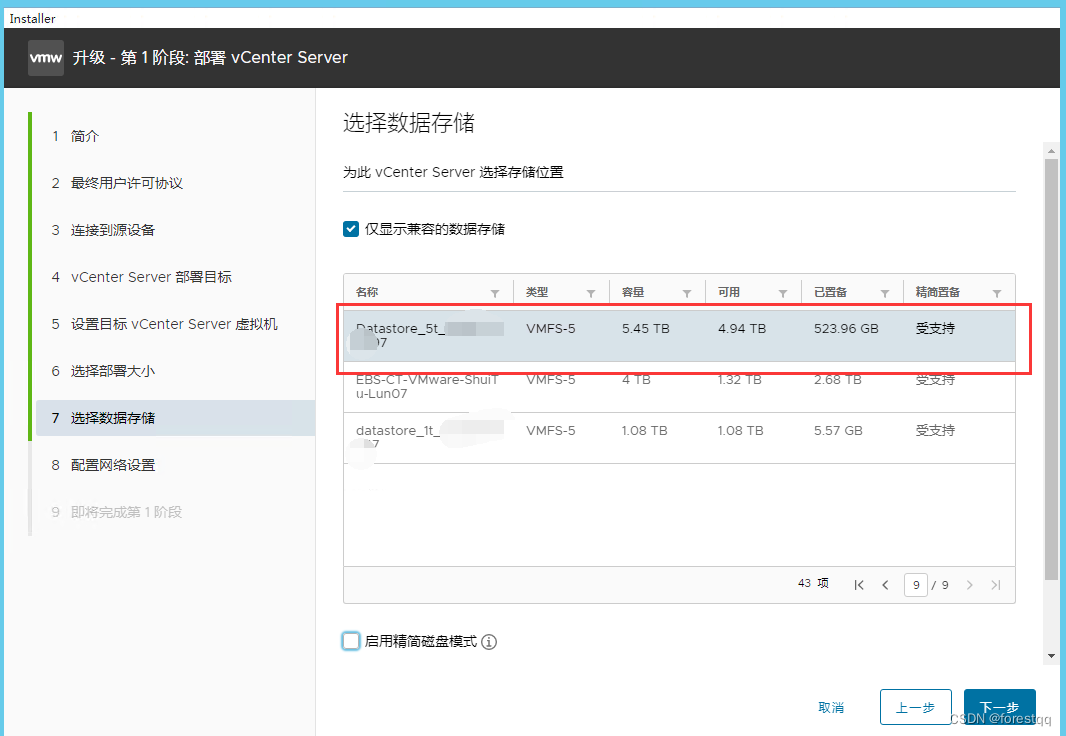Sort by 精简置备 column header

(x=938, y=292)
